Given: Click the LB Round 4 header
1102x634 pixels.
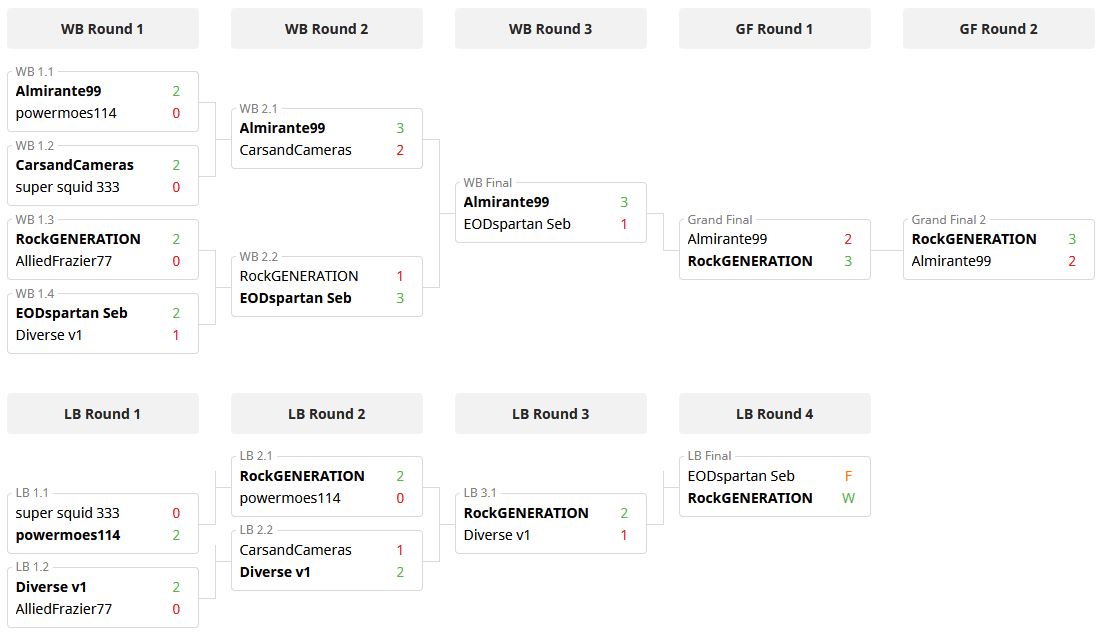Looking at the screenshot, I should pos(774,414).
